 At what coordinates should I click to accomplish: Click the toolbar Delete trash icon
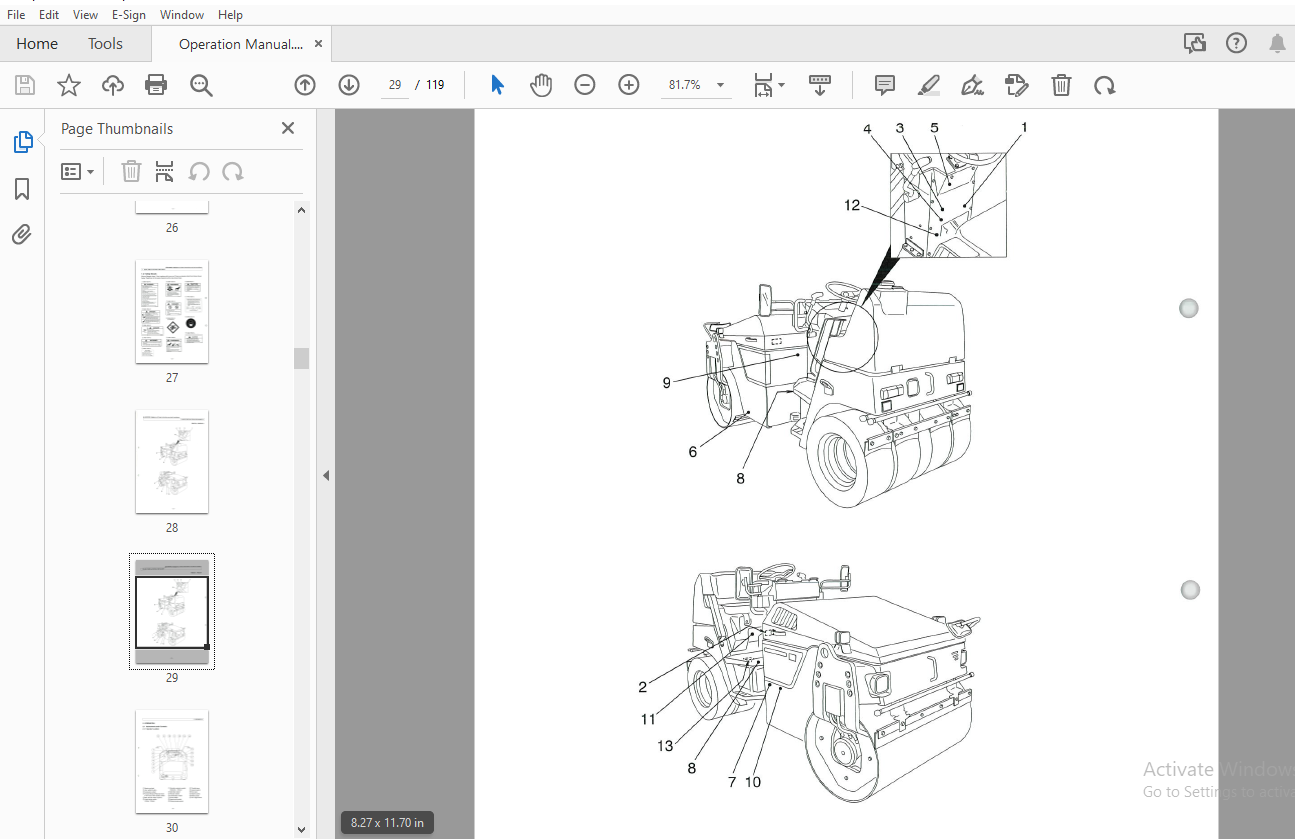pyautogui.click(x=1062, y=85)
